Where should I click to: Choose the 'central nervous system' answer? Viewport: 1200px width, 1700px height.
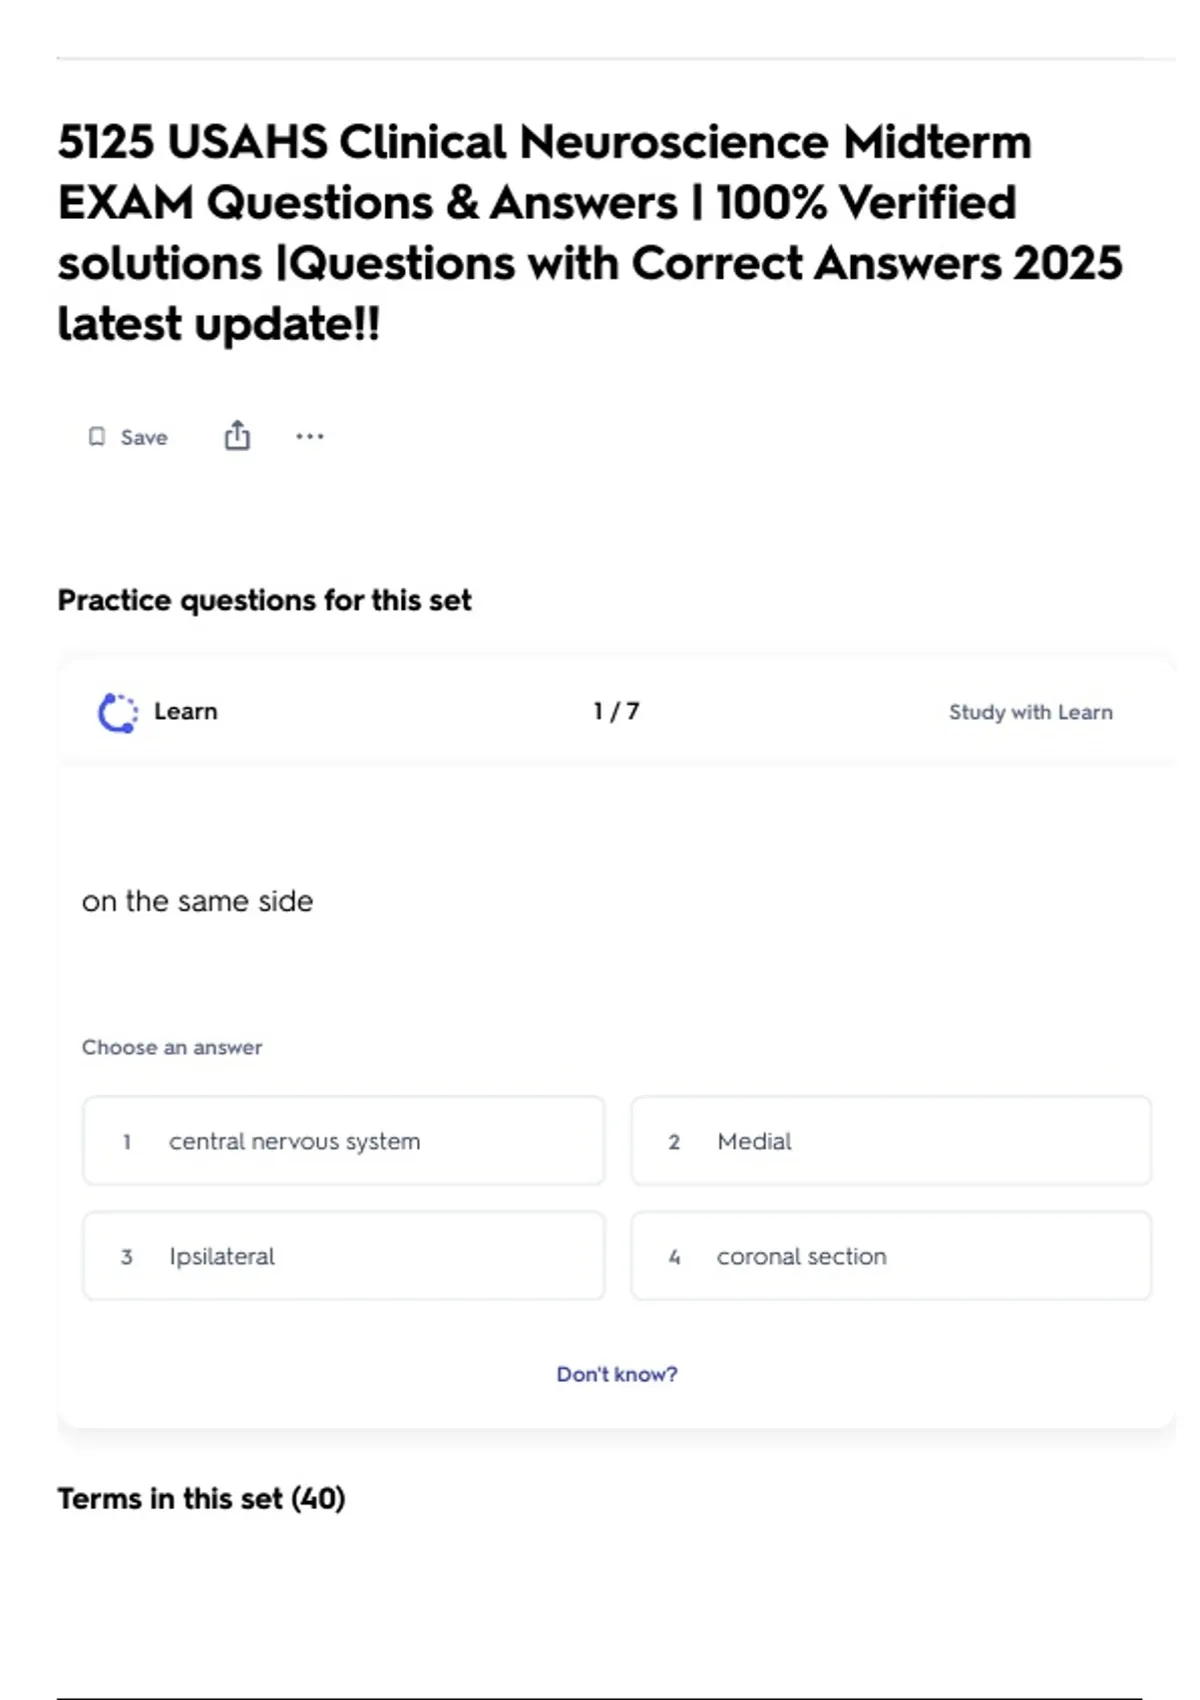tap(343, 1141)
